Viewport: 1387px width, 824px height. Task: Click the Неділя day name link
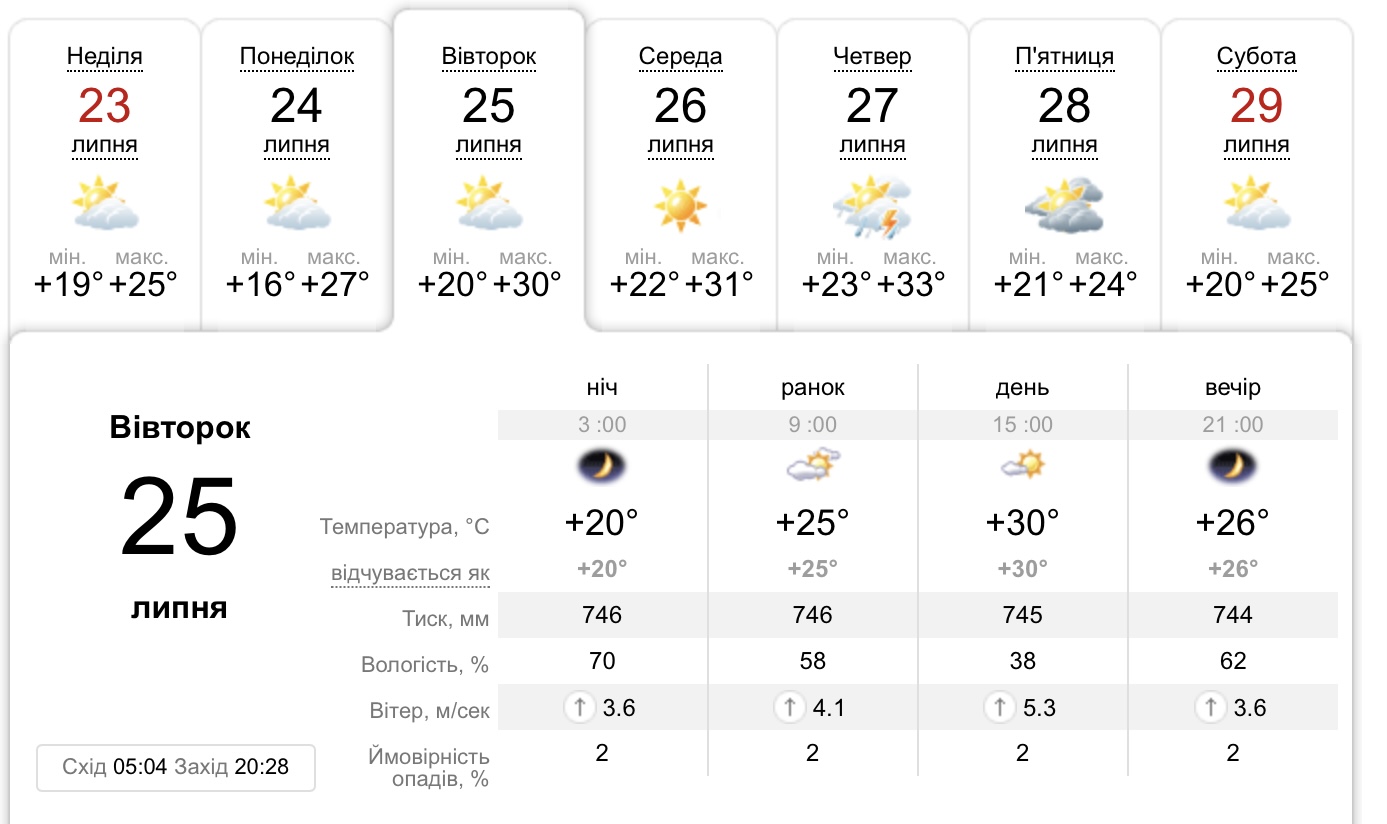[x=105, y=56]
